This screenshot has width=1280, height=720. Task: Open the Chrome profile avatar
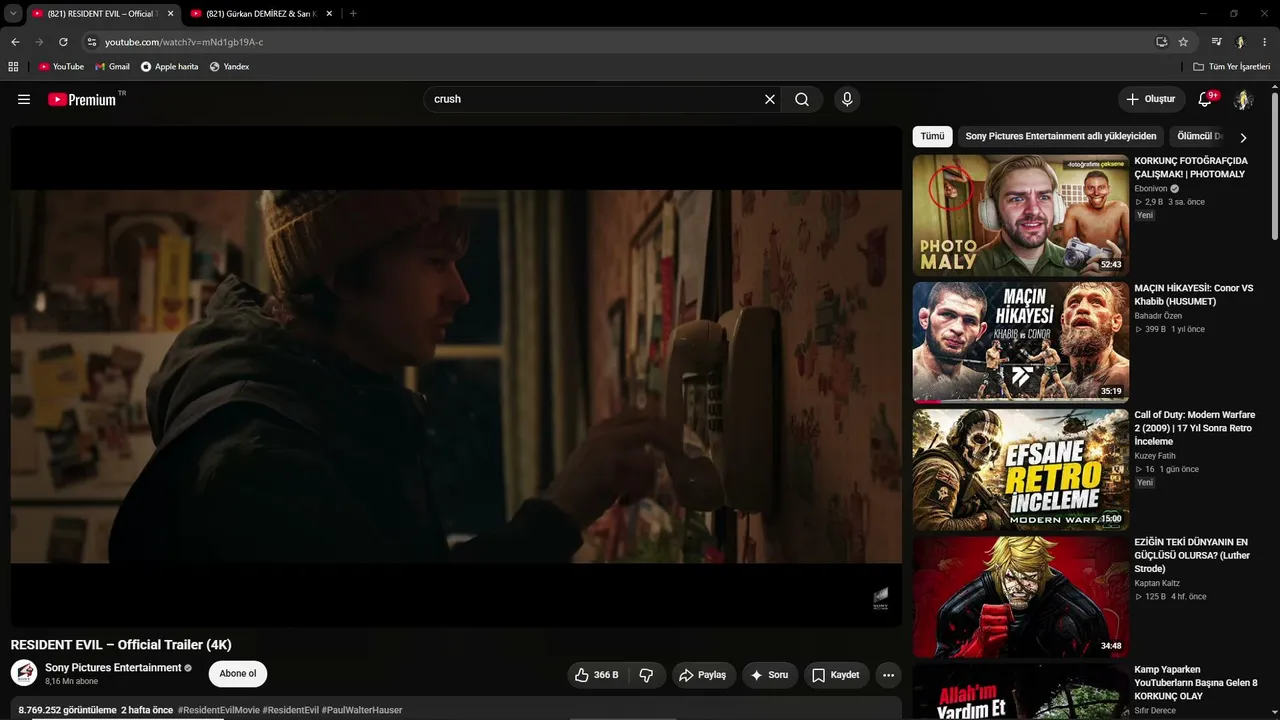coord(1240,42)
